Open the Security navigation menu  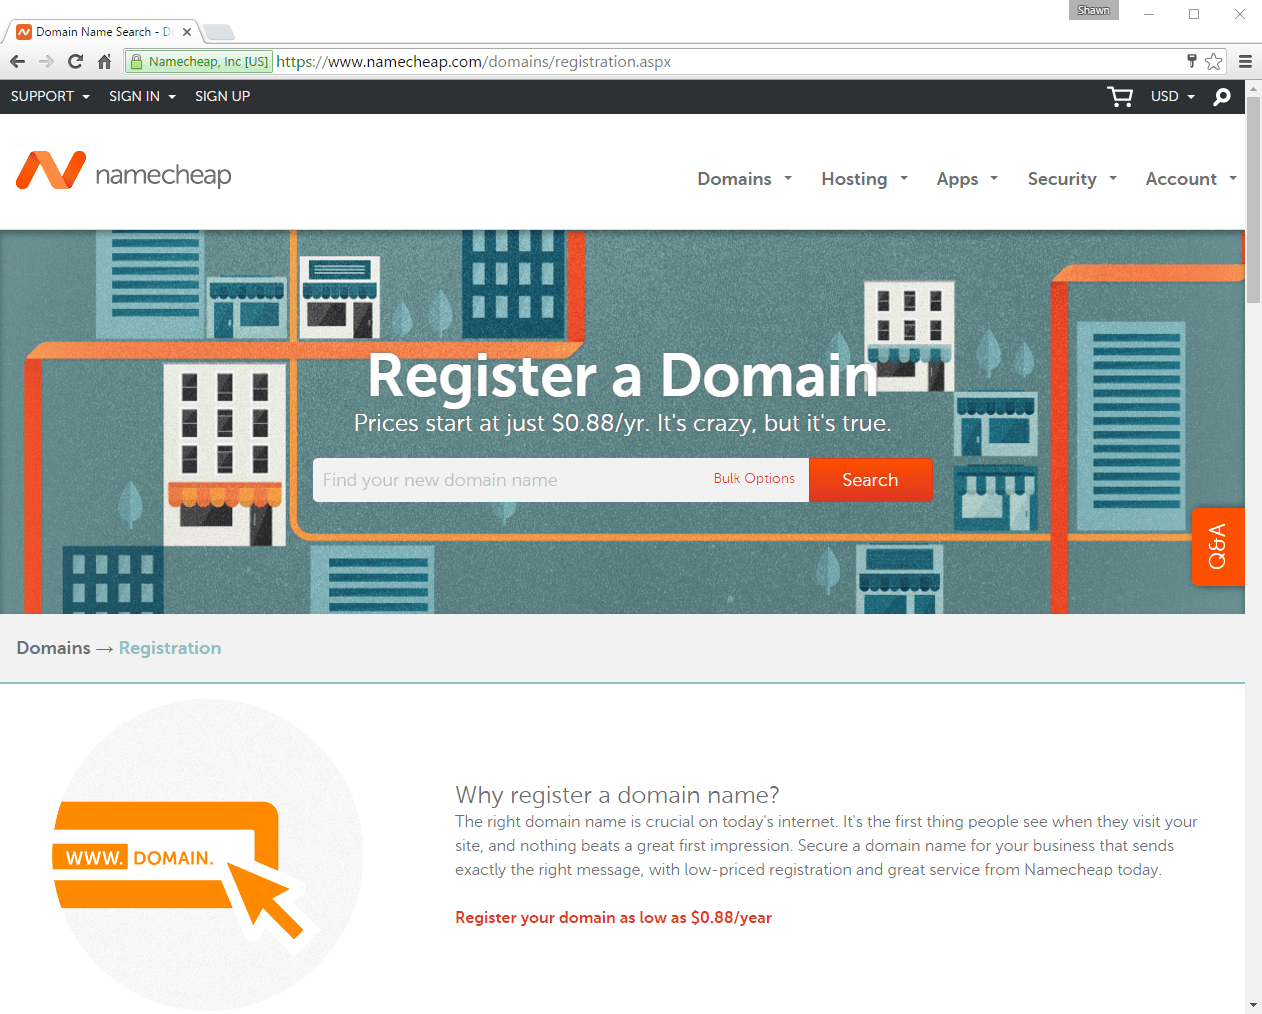point(1071,179)
